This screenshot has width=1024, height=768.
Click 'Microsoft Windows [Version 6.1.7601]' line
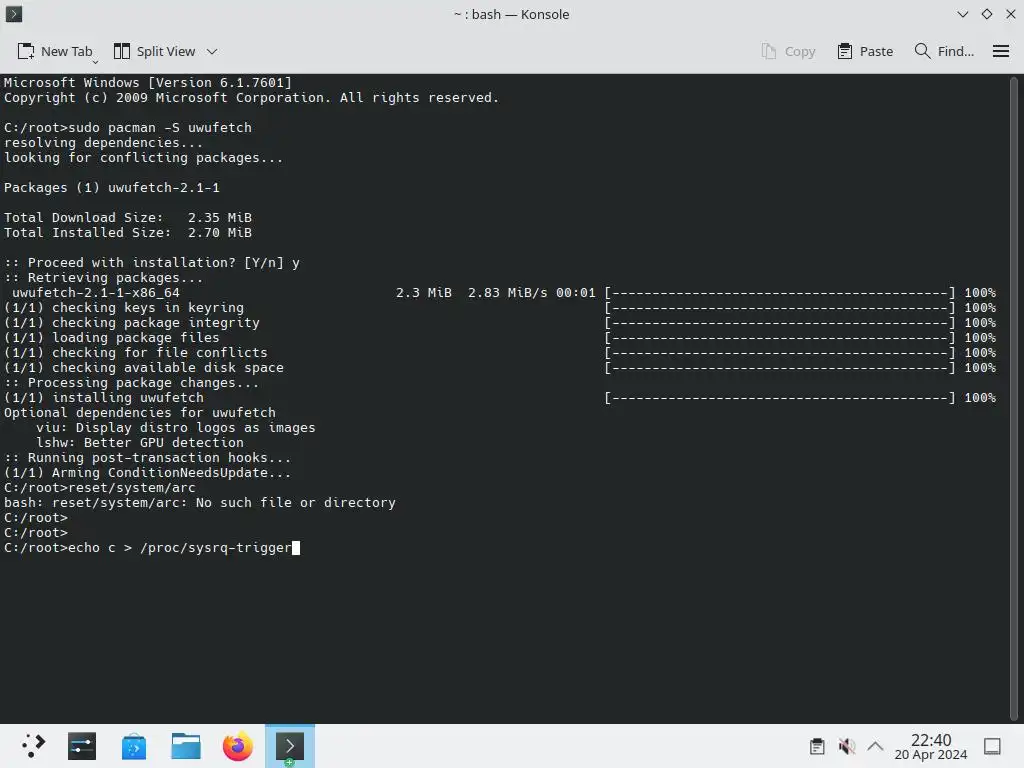148,82
